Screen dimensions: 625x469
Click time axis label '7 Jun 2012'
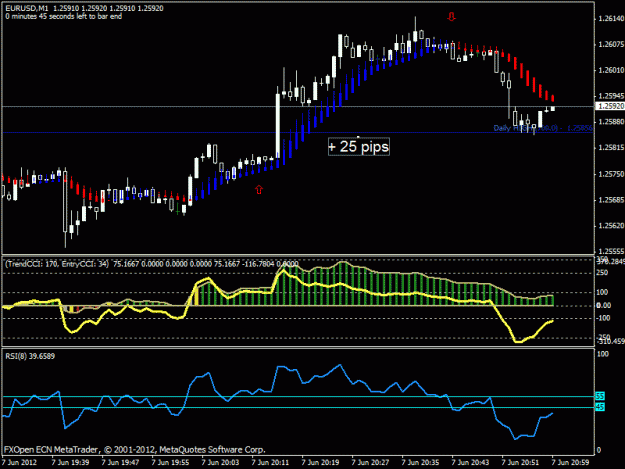[x=20, y=463]
